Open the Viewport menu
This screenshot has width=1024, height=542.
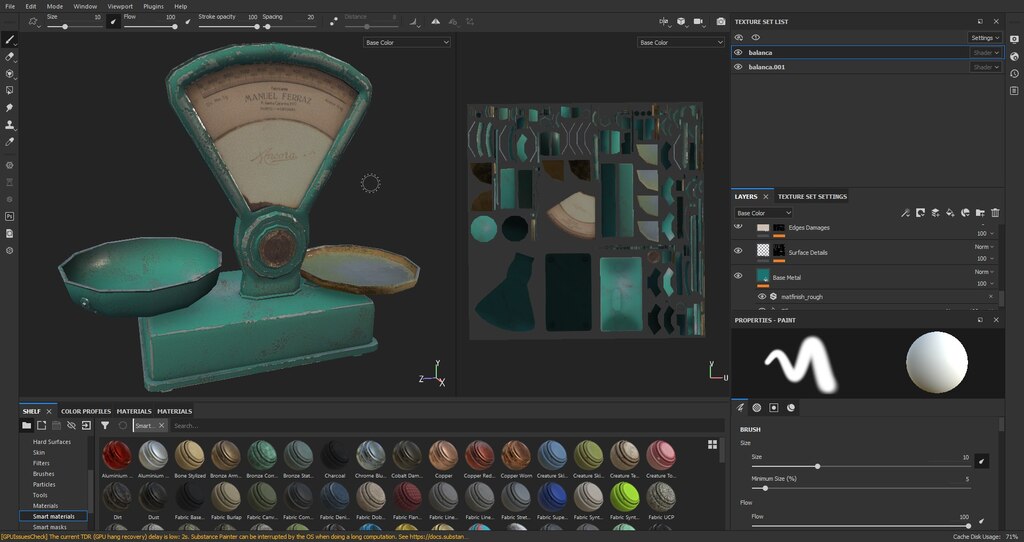[120, 6]
